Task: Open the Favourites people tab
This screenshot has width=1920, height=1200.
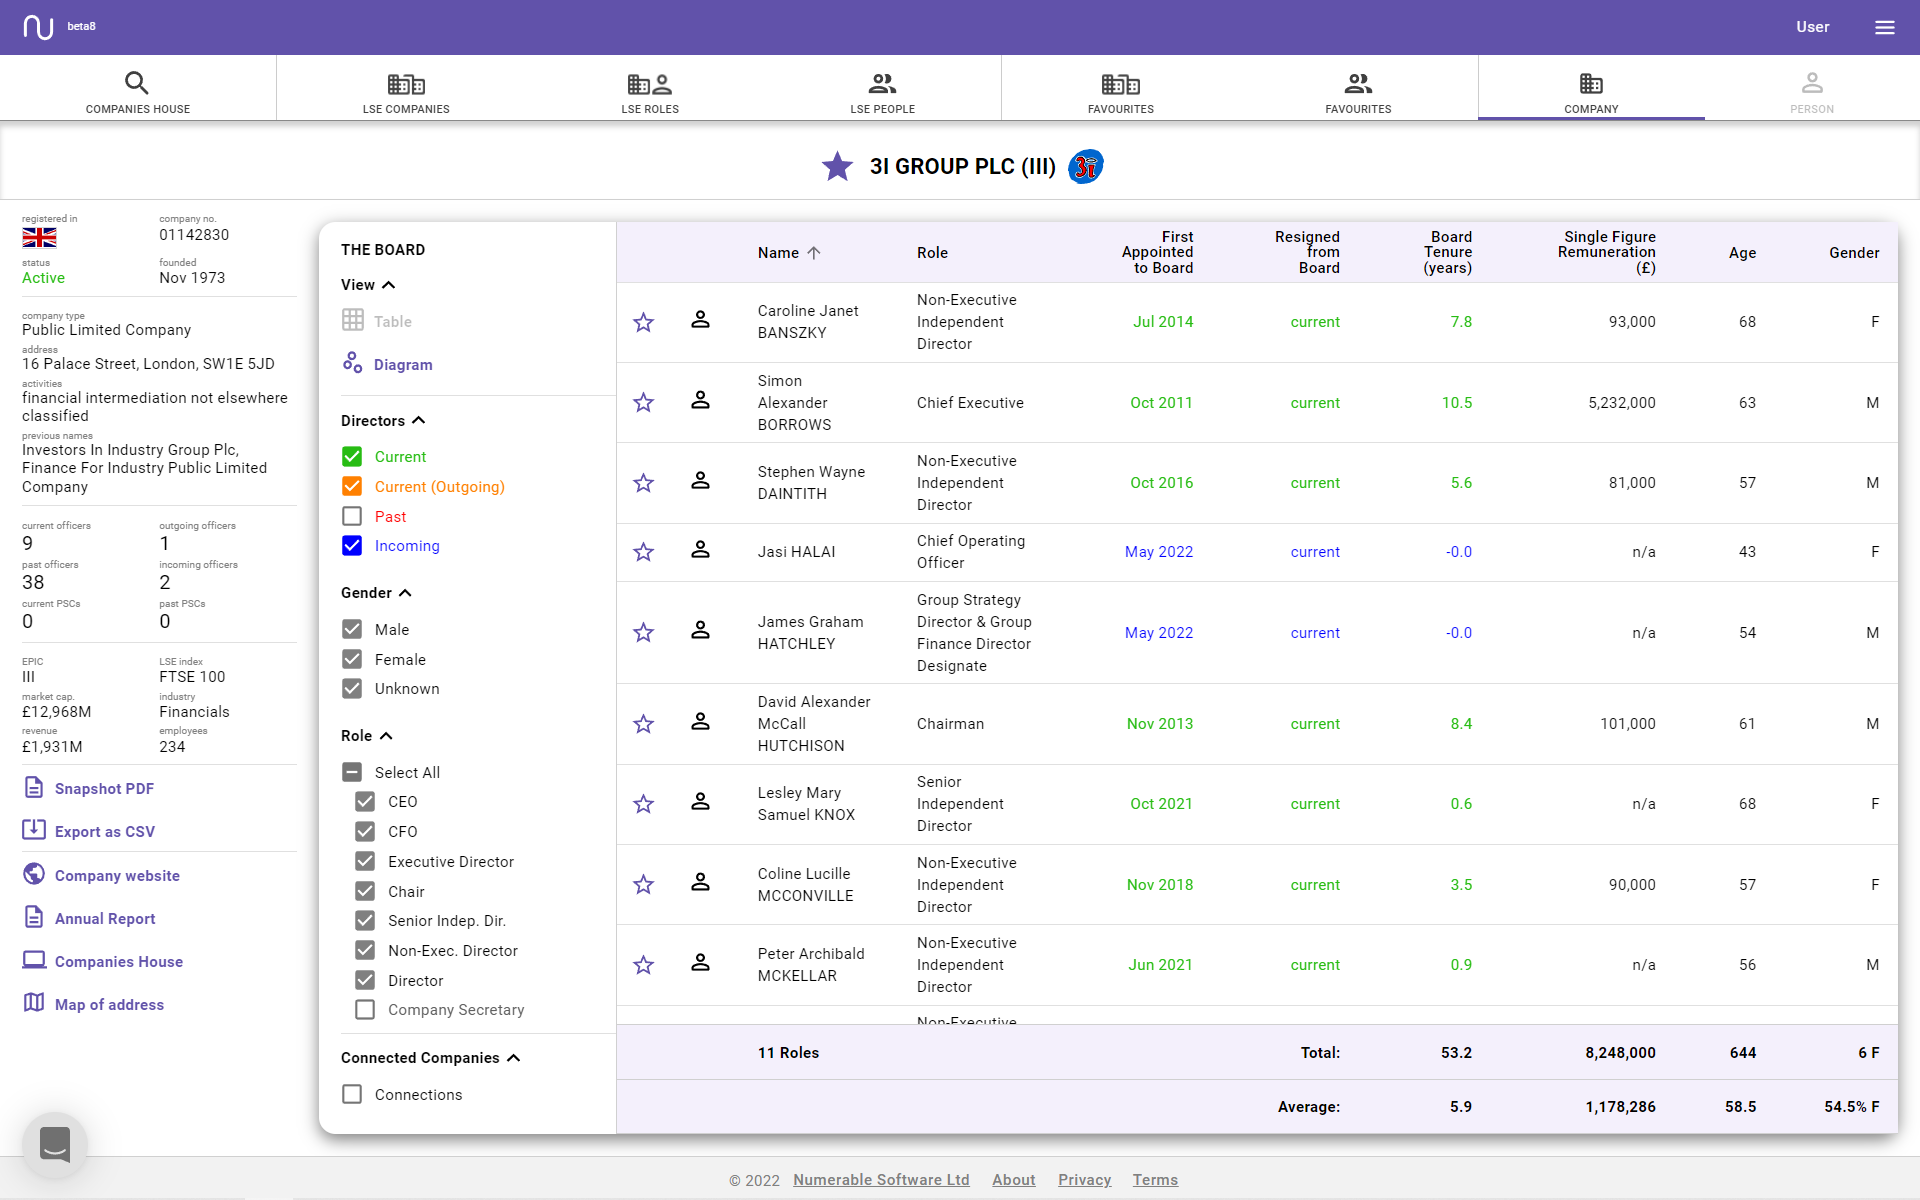Action: [x=1358, y=92]
